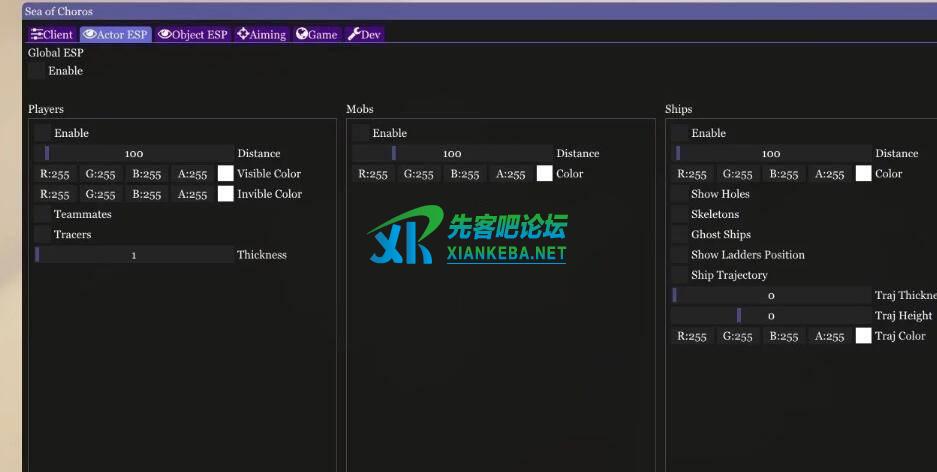Open the Mobs Color swatch picker
937x472 pixels.
[544, 173]
